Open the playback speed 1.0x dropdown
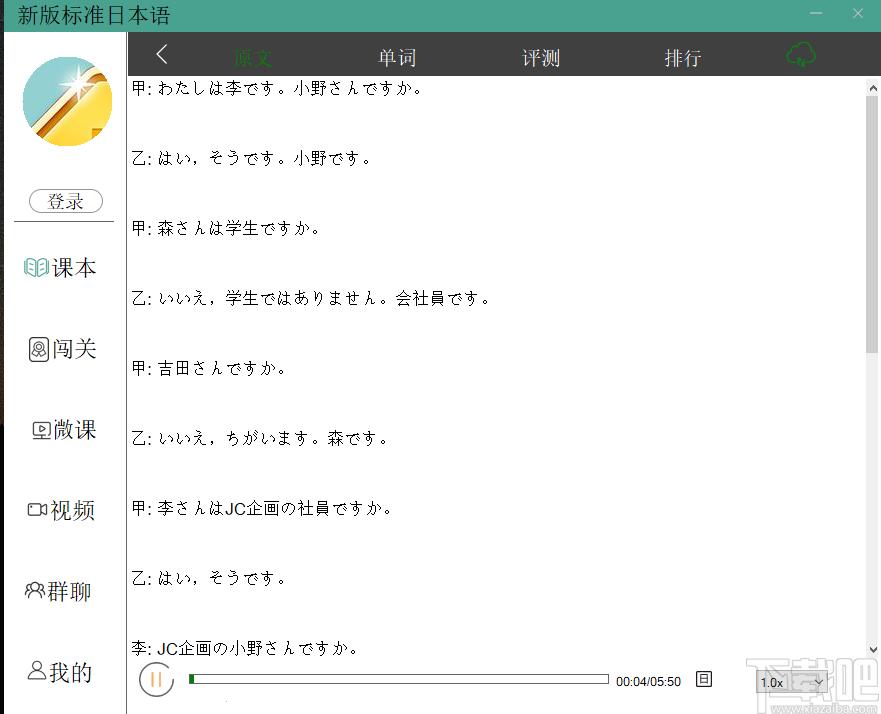The image size is (881, 714). pyautogui.click(x=791, y=682)
